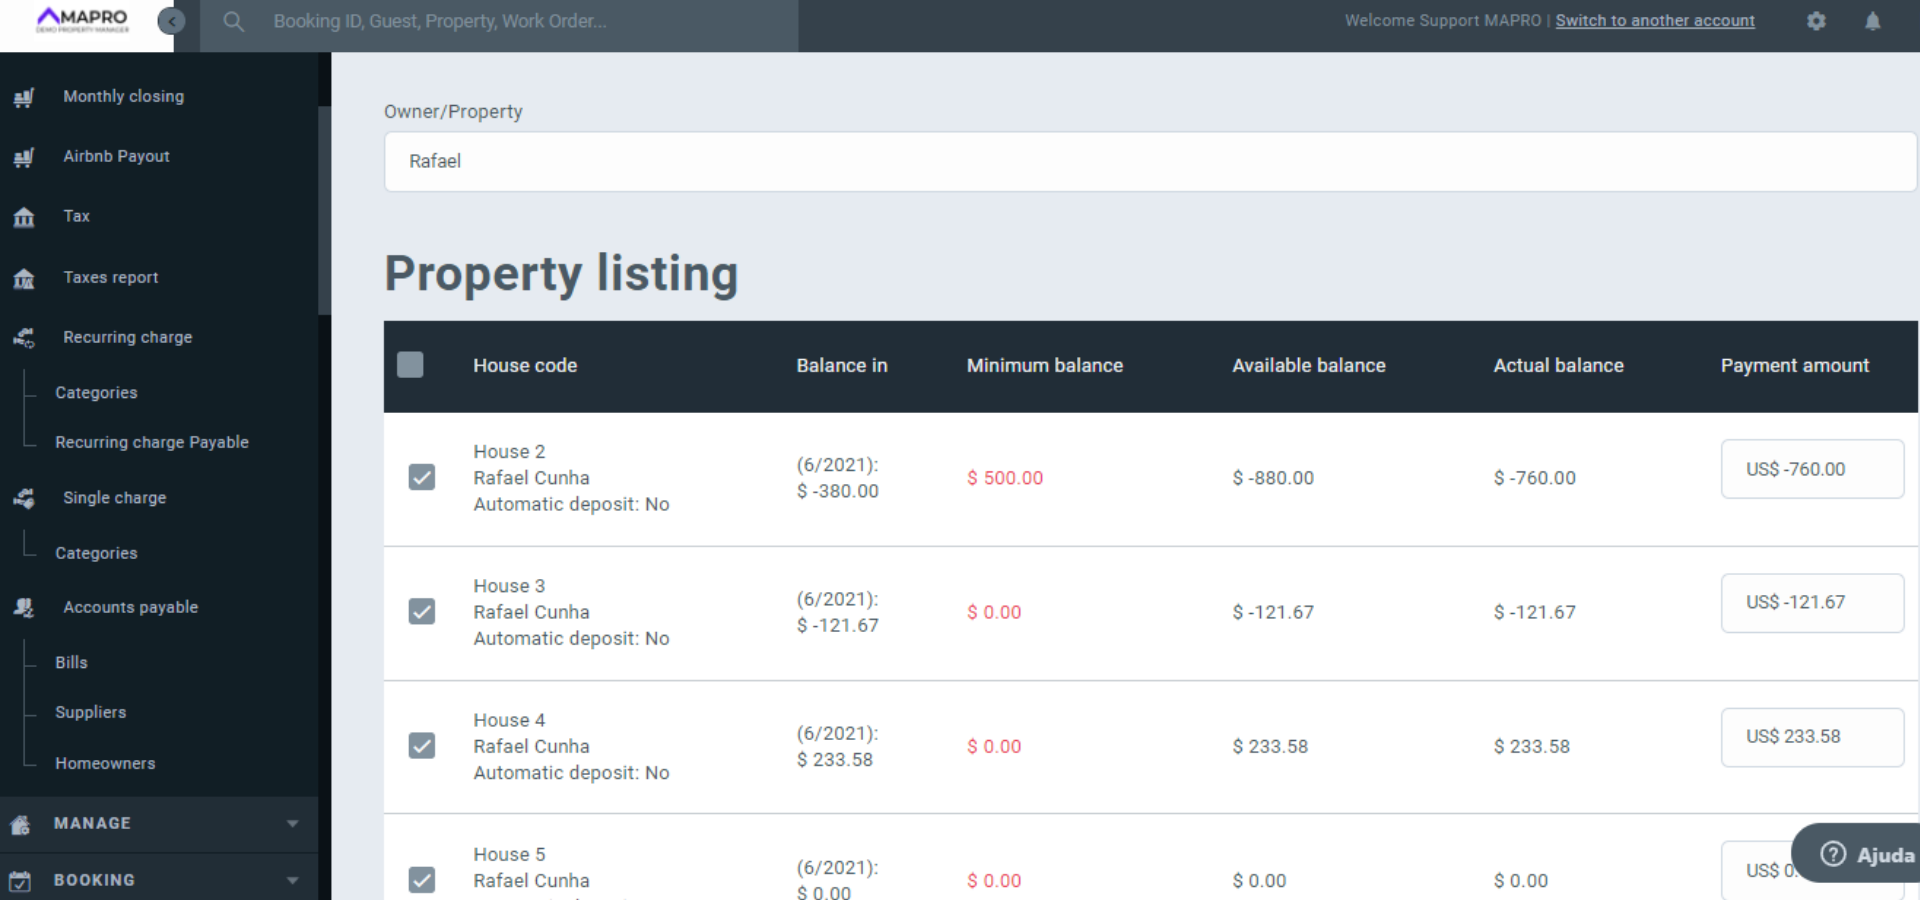Open the notifications bell

(1872, 21)
